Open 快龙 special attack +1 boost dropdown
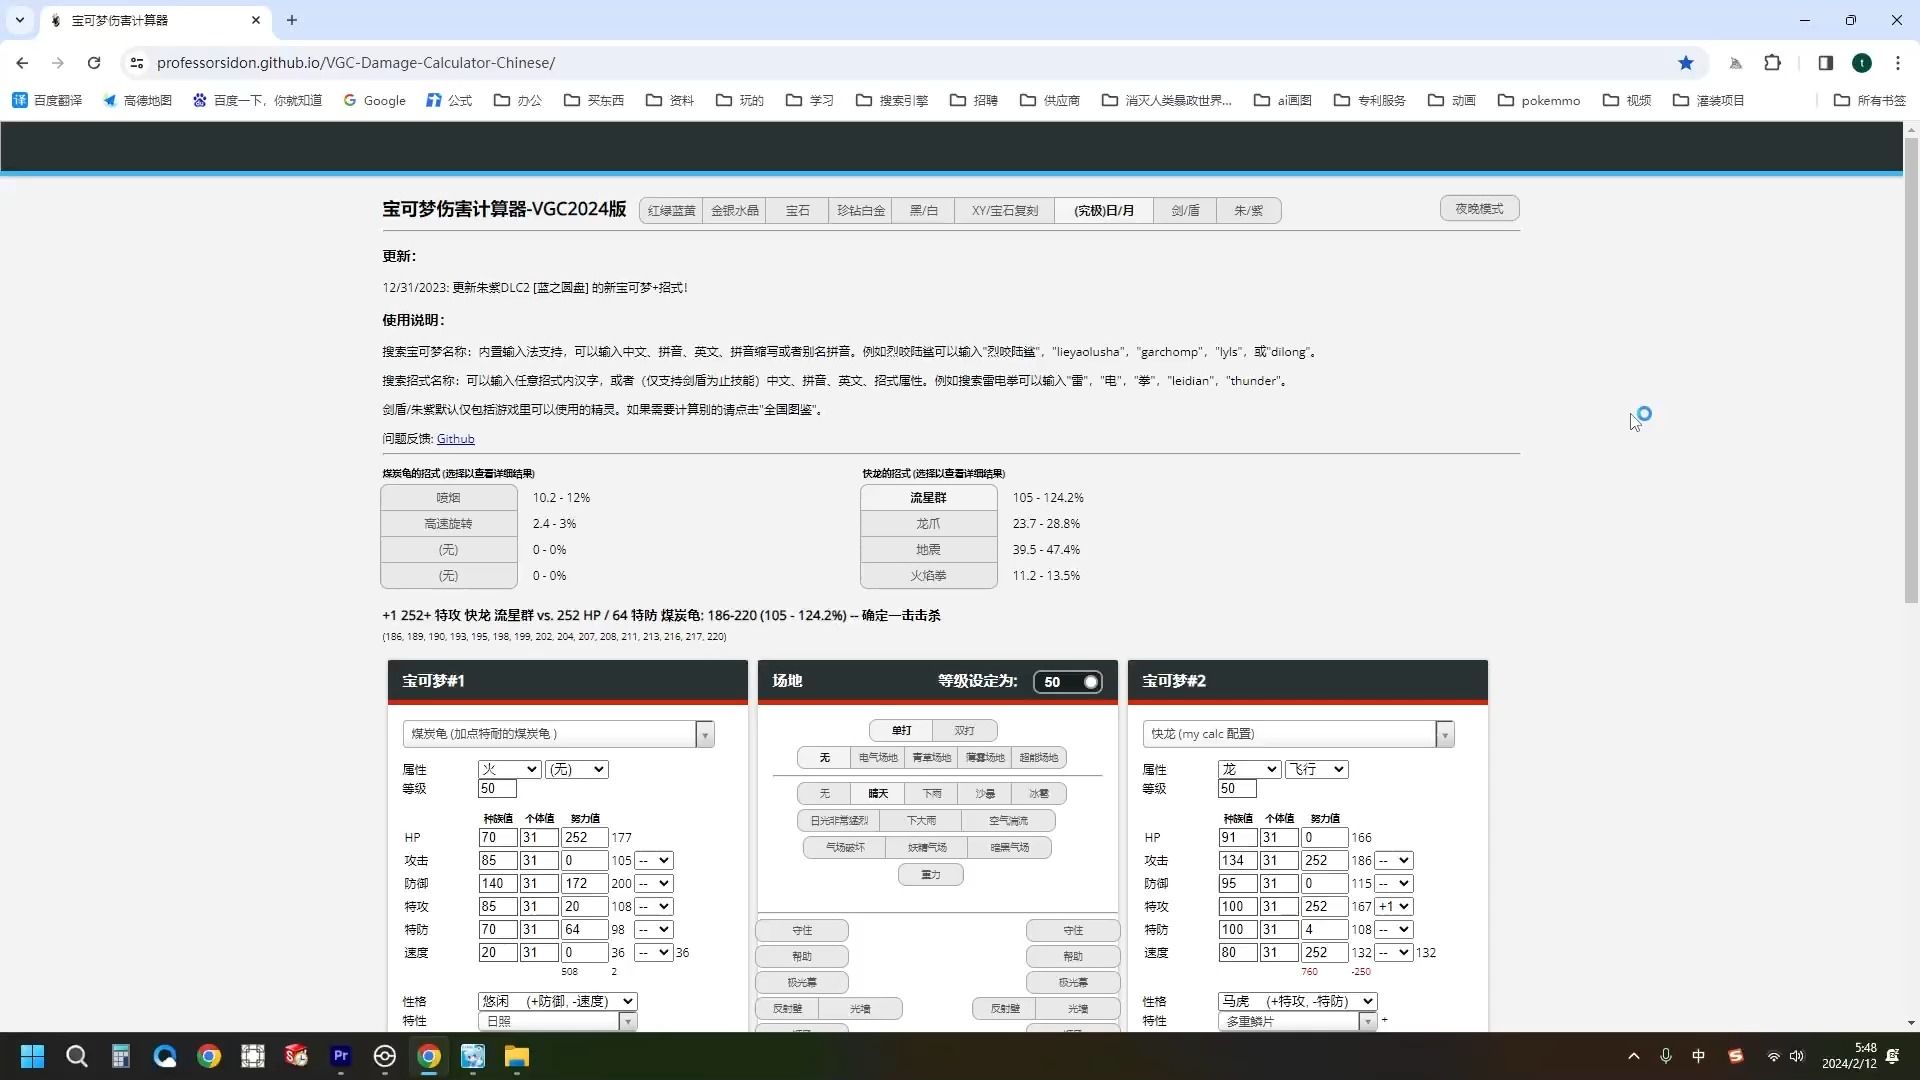The image size is (1920, 1080). click(1394, 907)
